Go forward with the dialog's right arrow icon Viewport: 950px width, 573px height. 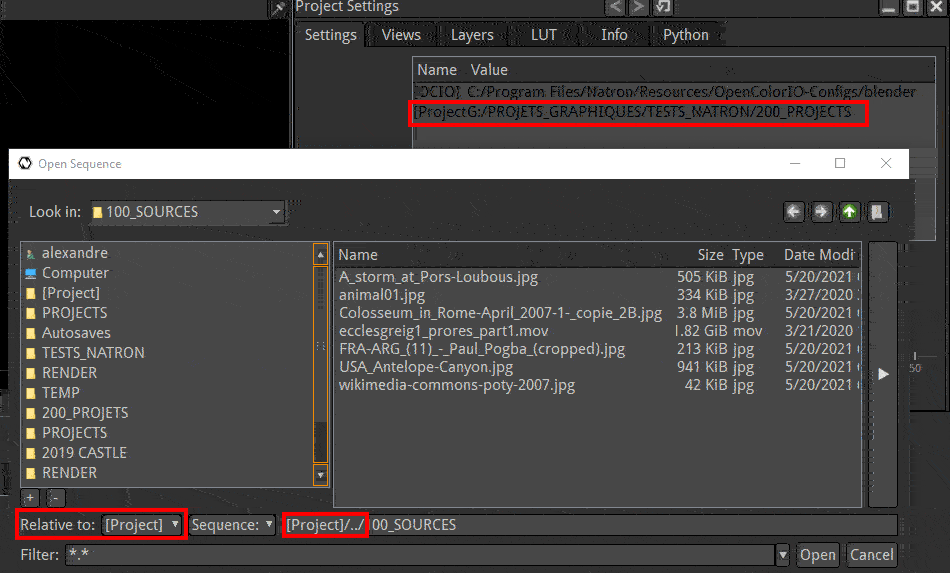(x=822, y=212)
